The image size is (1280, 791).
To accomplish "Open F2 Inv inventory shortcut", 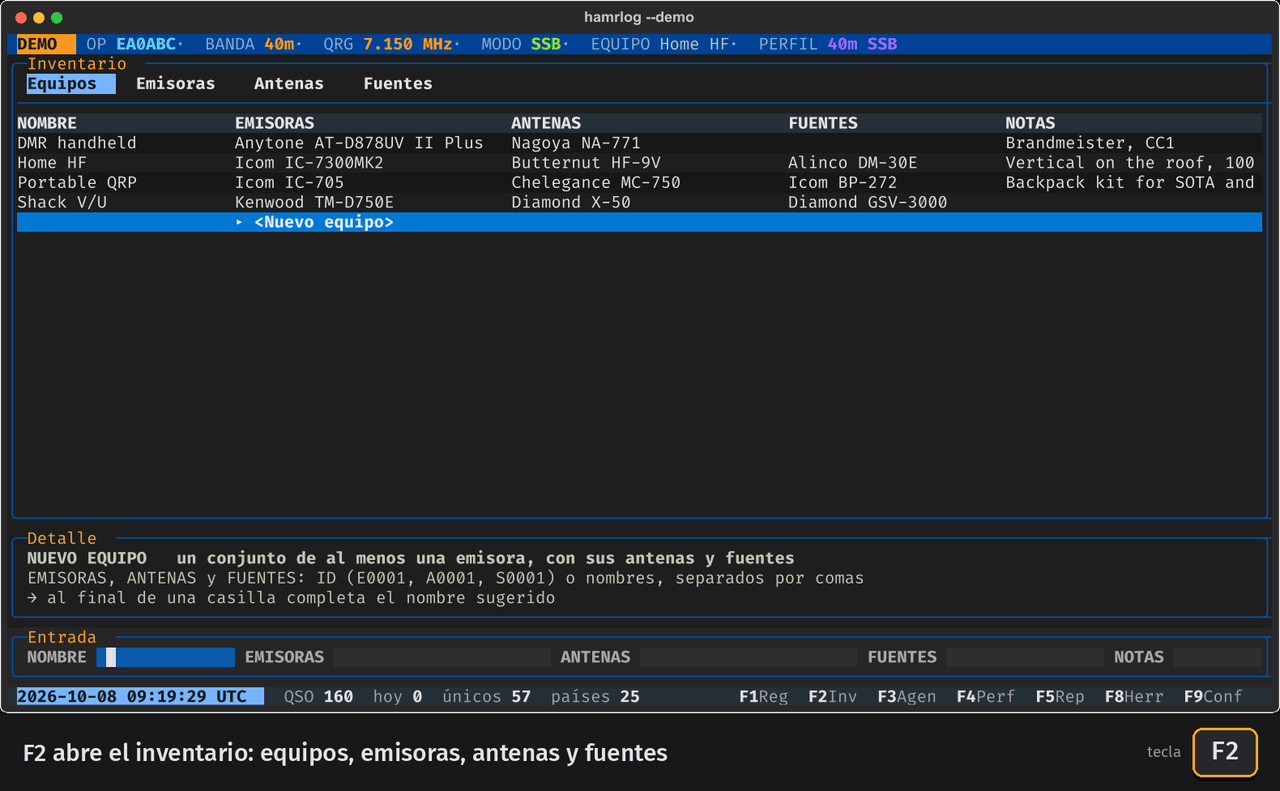I will click(x=833, y=697).
